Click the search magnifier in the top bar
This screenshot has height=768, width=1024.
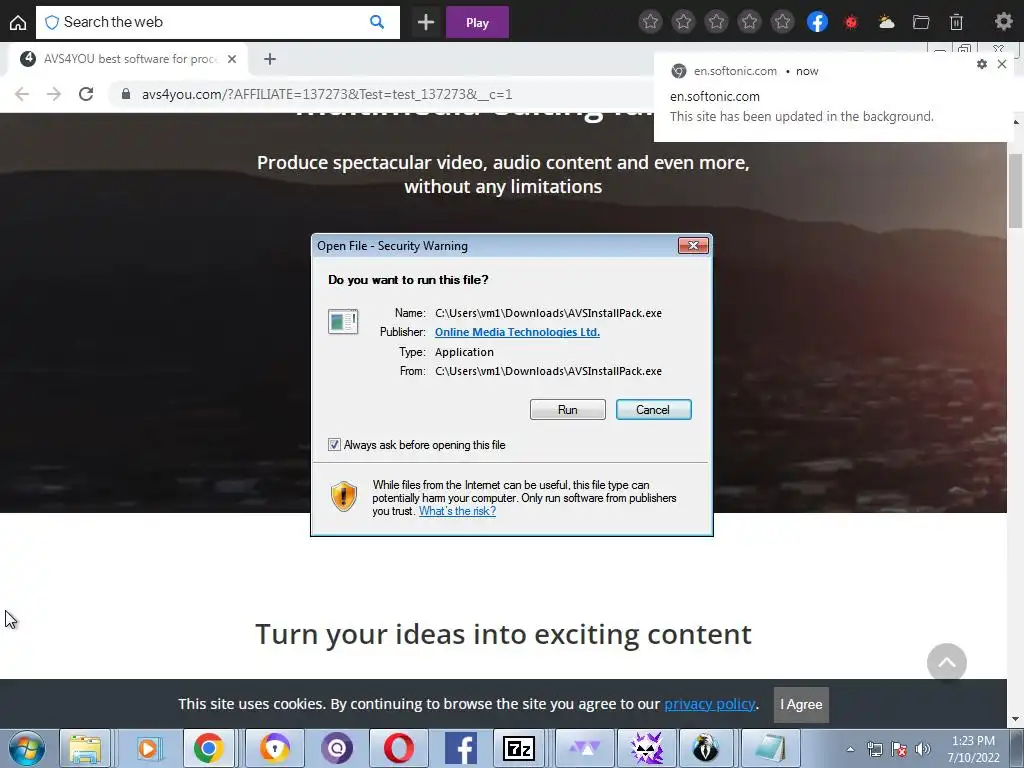tap(377, 22)
